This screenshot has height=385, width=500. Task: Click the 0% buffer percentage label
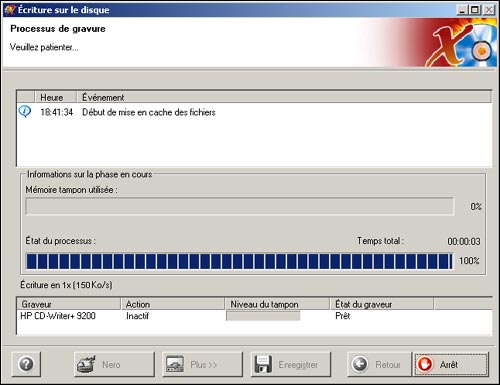476,207
